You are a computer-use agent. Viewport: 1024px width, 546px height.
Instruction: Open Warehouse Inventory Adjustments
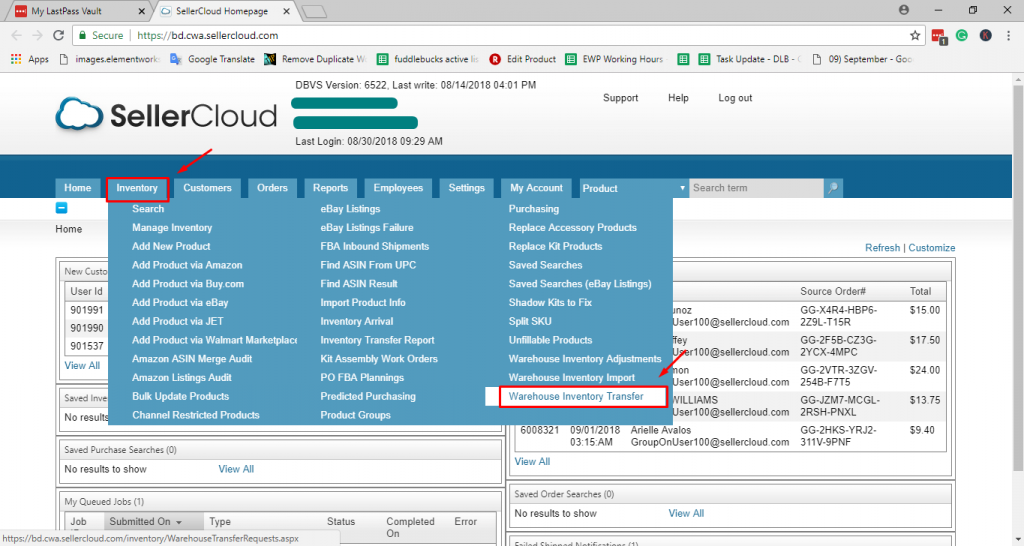(585, 359)
